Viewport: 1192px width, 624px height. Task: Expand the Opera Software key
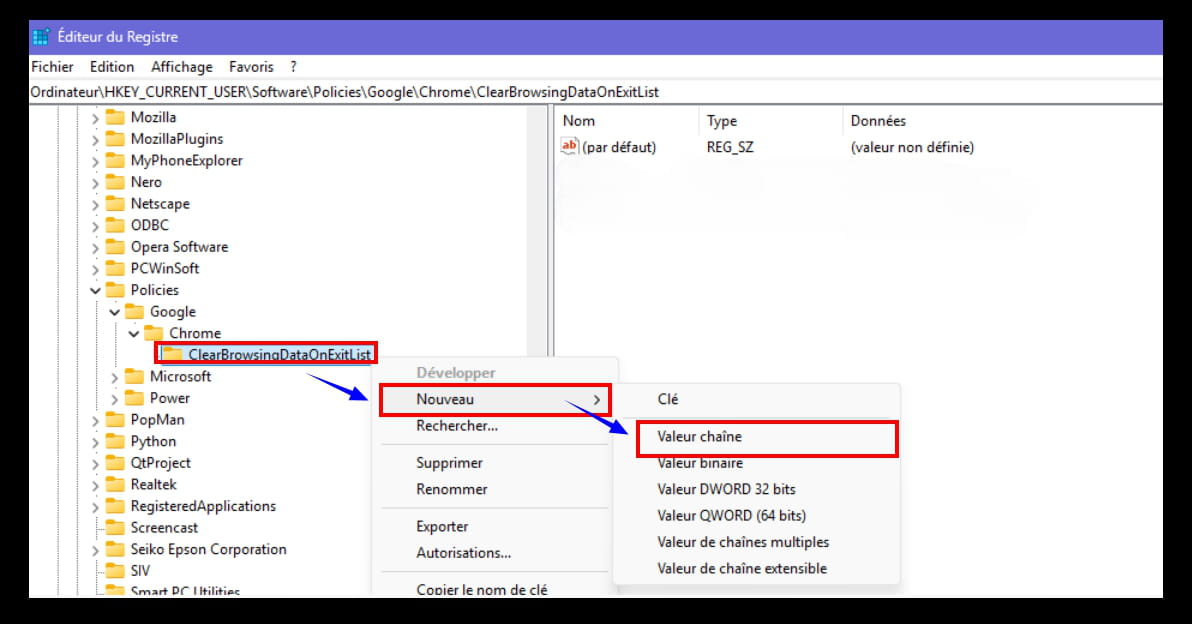point(95,248)
